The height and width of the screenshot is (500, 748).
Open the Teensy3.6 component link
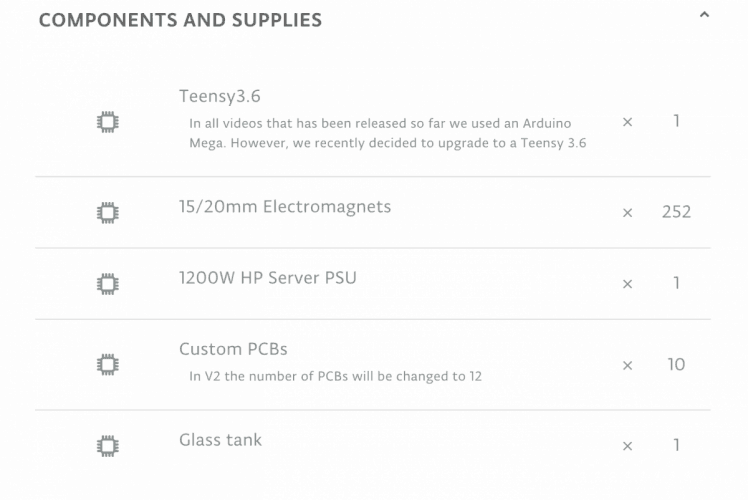tap(220, 97)
